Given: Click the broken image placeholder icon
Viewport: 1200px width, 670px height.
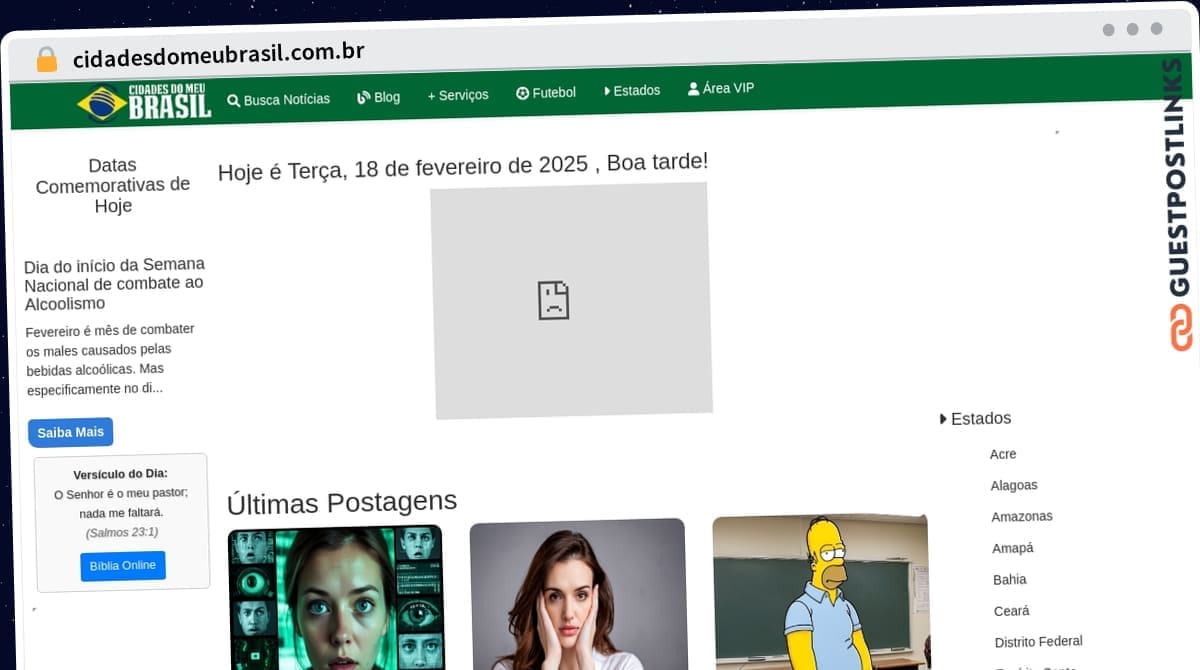Looking at the screenshot, I should [x=553, y=299].
